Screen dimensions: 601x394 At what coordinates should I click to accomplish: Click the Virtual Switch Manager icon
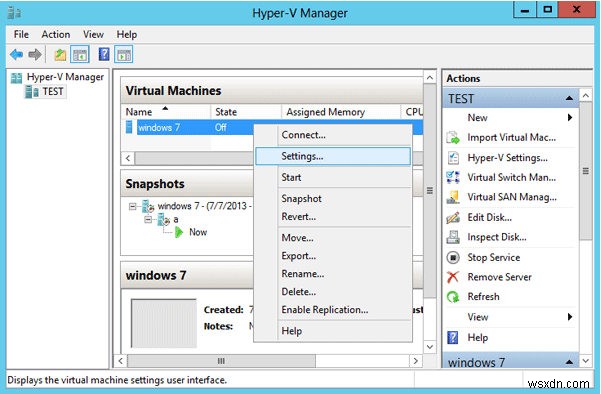point(453,177)
